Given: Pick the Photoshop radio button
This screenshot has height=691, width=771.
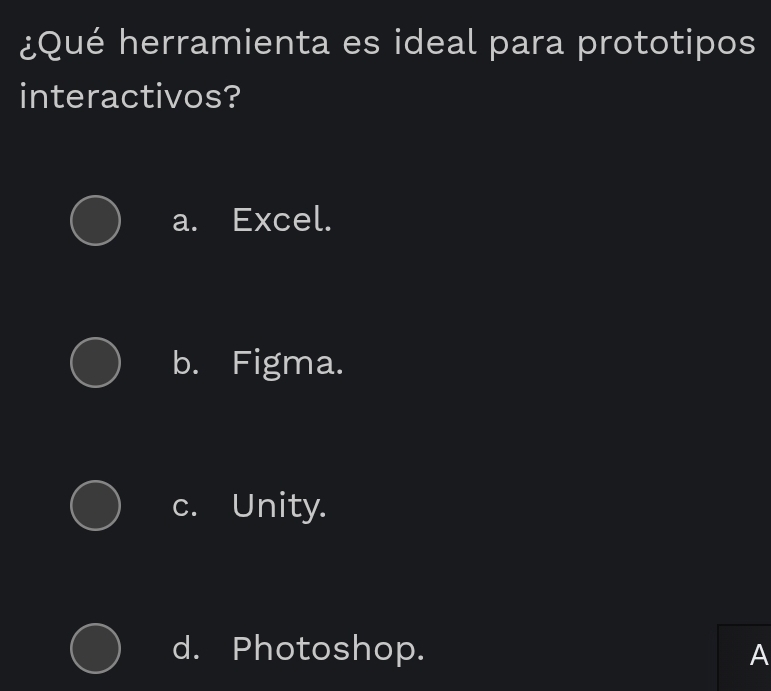Looking at the screenshot, I should coord(95,649).
